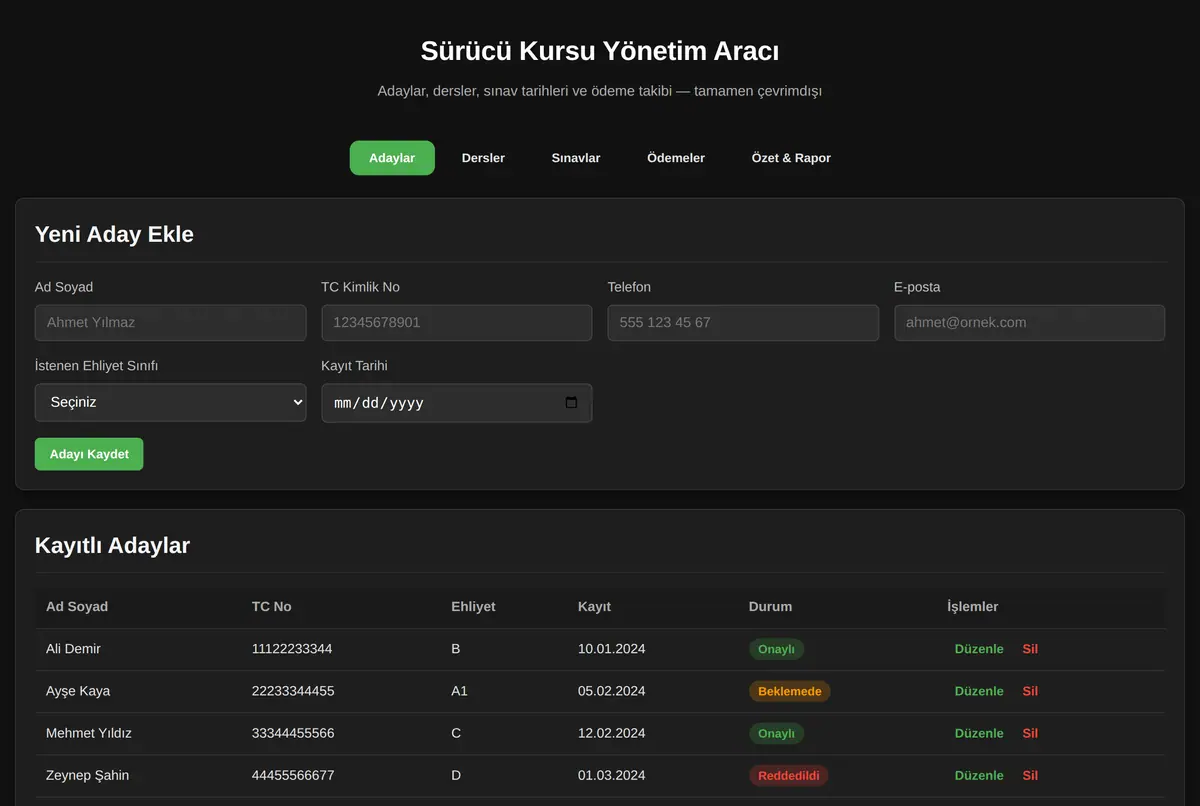This screenshot has height=806, width=1200.
Task: Click registration date 10.01.2024
Action: tap(612, 649)
